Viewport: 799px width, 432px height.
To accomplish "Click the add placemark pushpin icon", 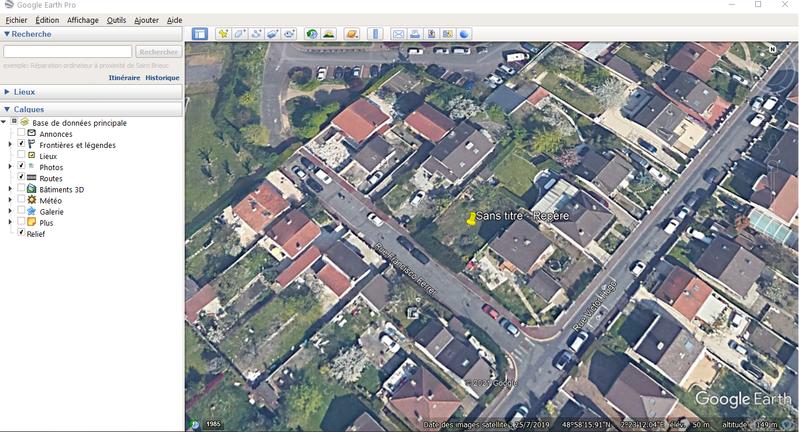I will point(223,34).
